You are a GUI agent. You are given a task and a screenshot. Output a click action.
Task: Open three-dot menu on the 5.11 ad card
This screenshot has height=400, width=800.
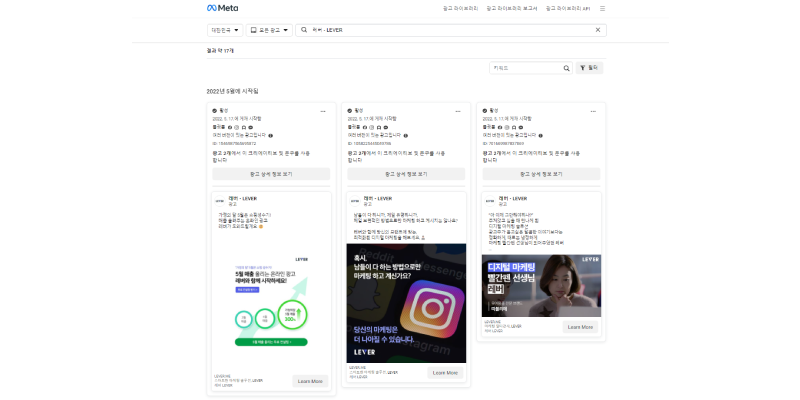[x=593, y=111]
